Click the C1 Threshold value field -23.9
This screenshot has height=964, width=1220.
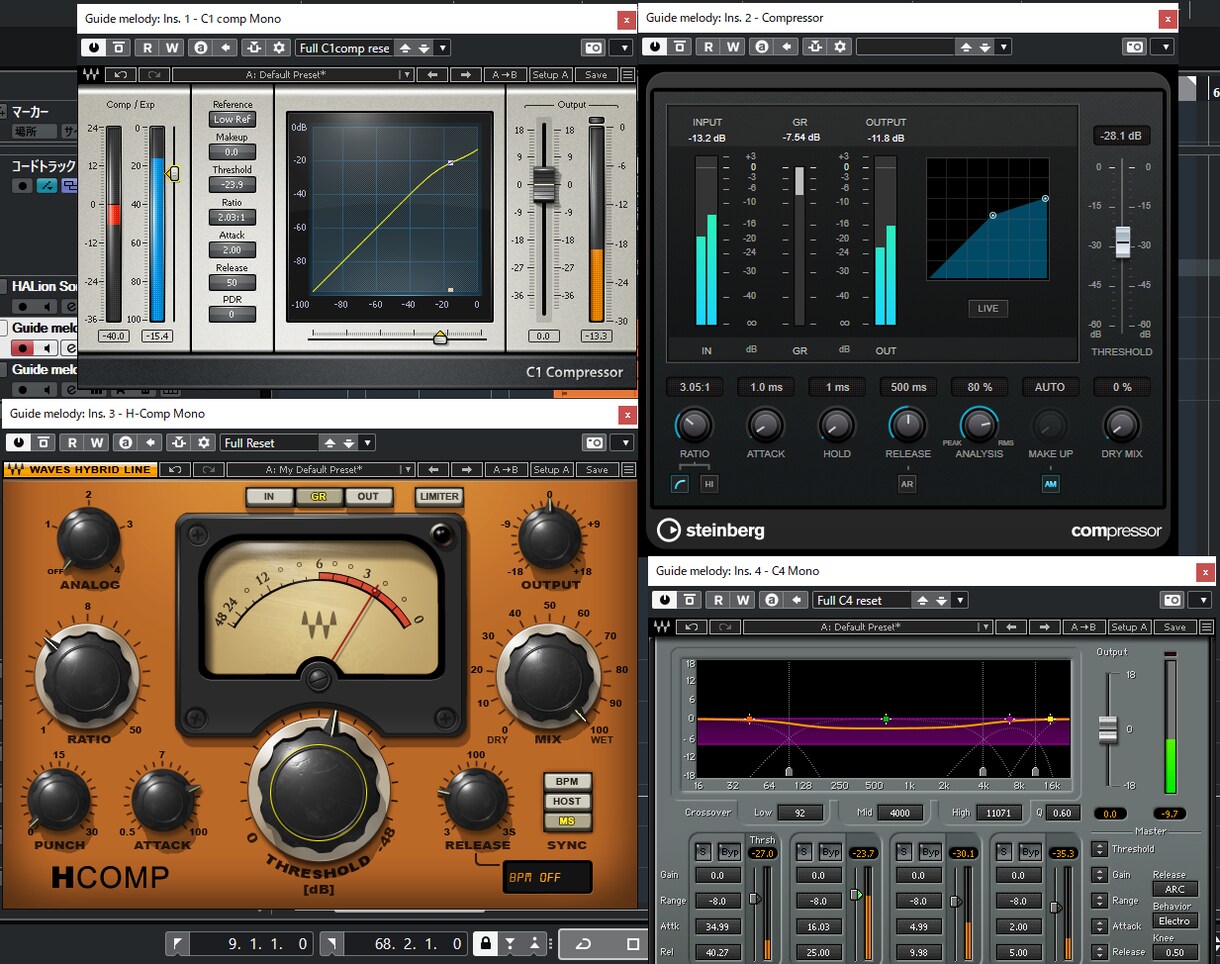click(x=232, y=185)
